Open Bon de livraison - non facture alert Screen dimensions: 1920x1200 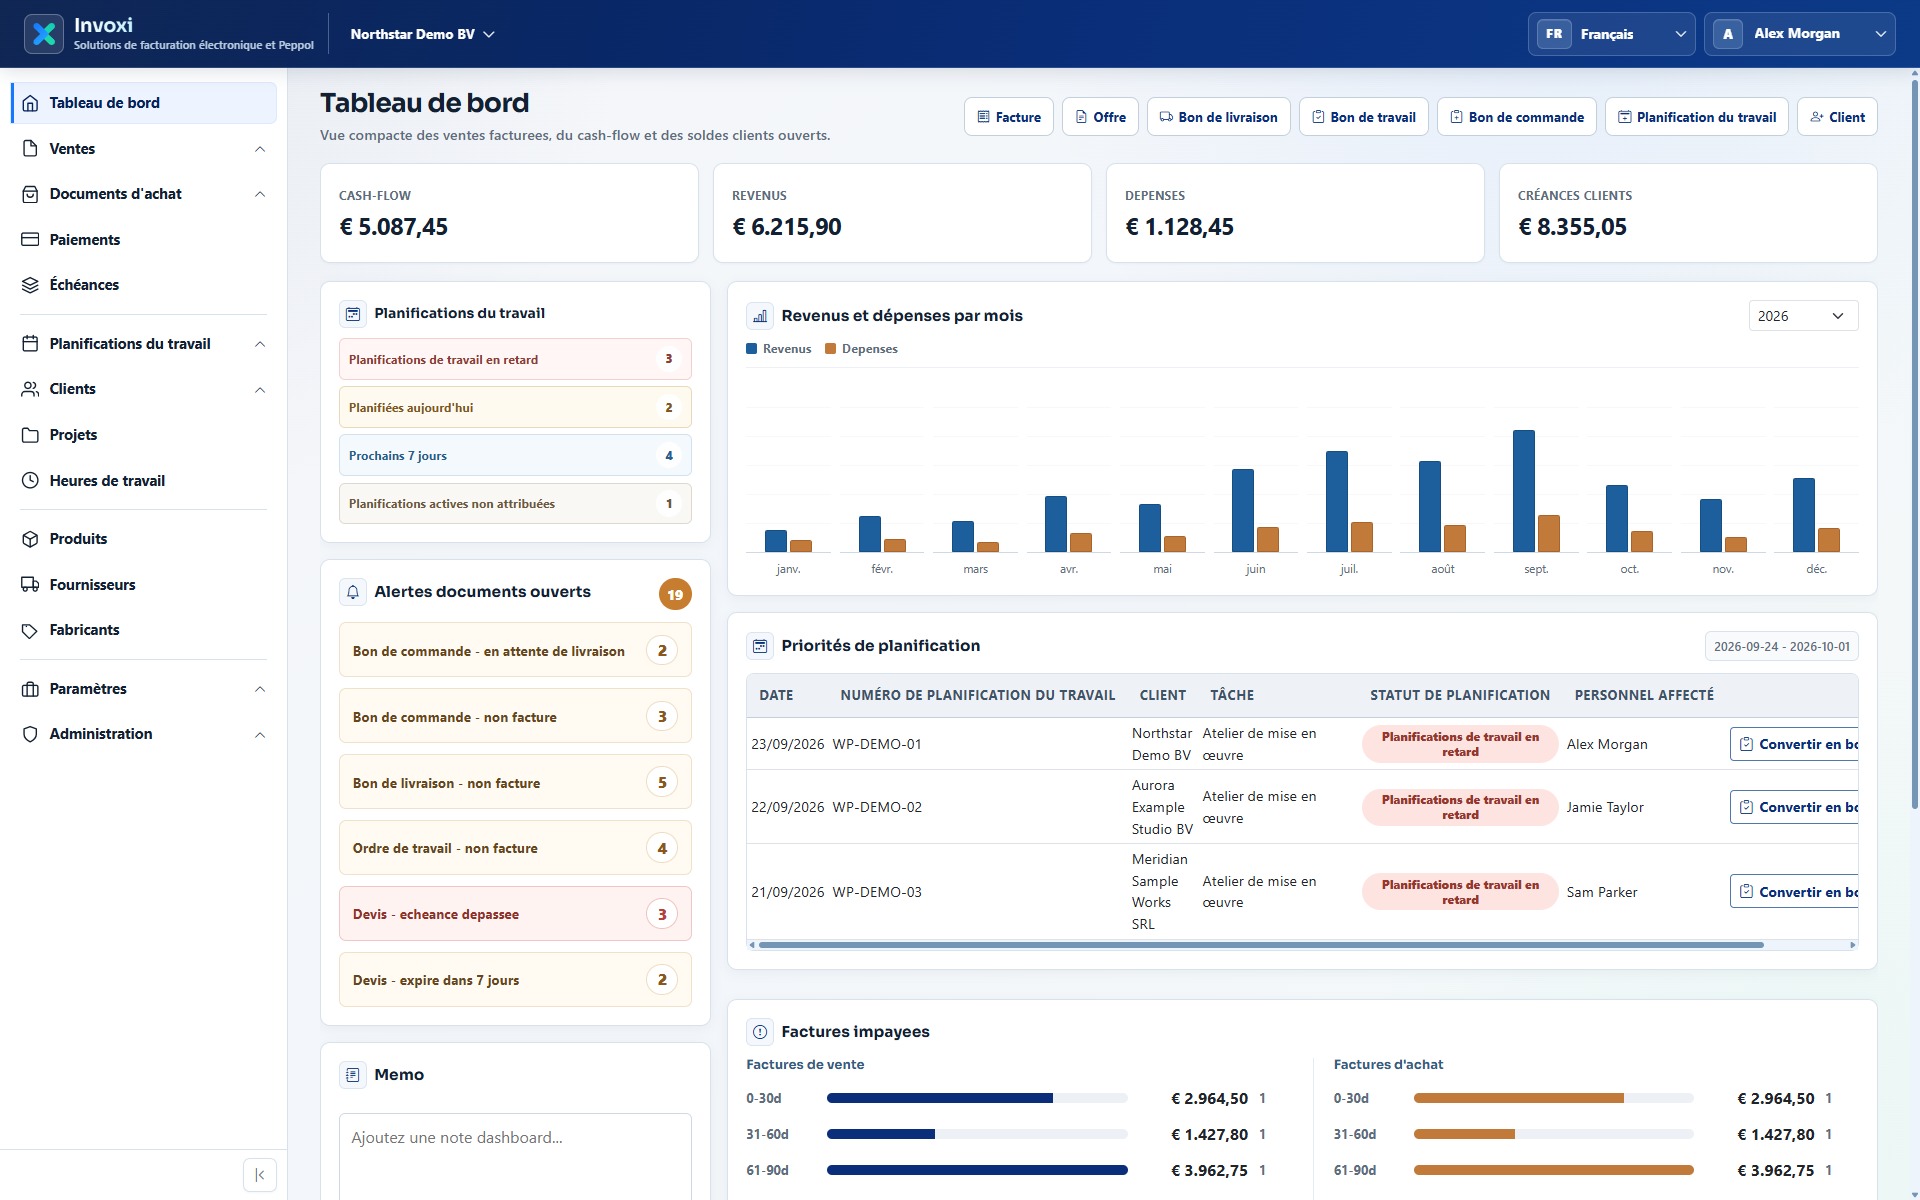515,783
